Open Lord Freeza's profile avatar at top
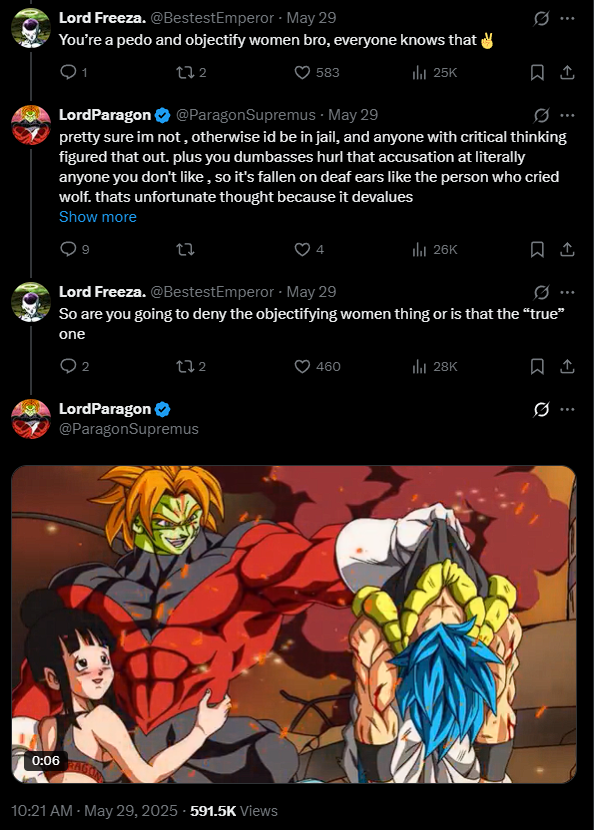 point(31,28)
